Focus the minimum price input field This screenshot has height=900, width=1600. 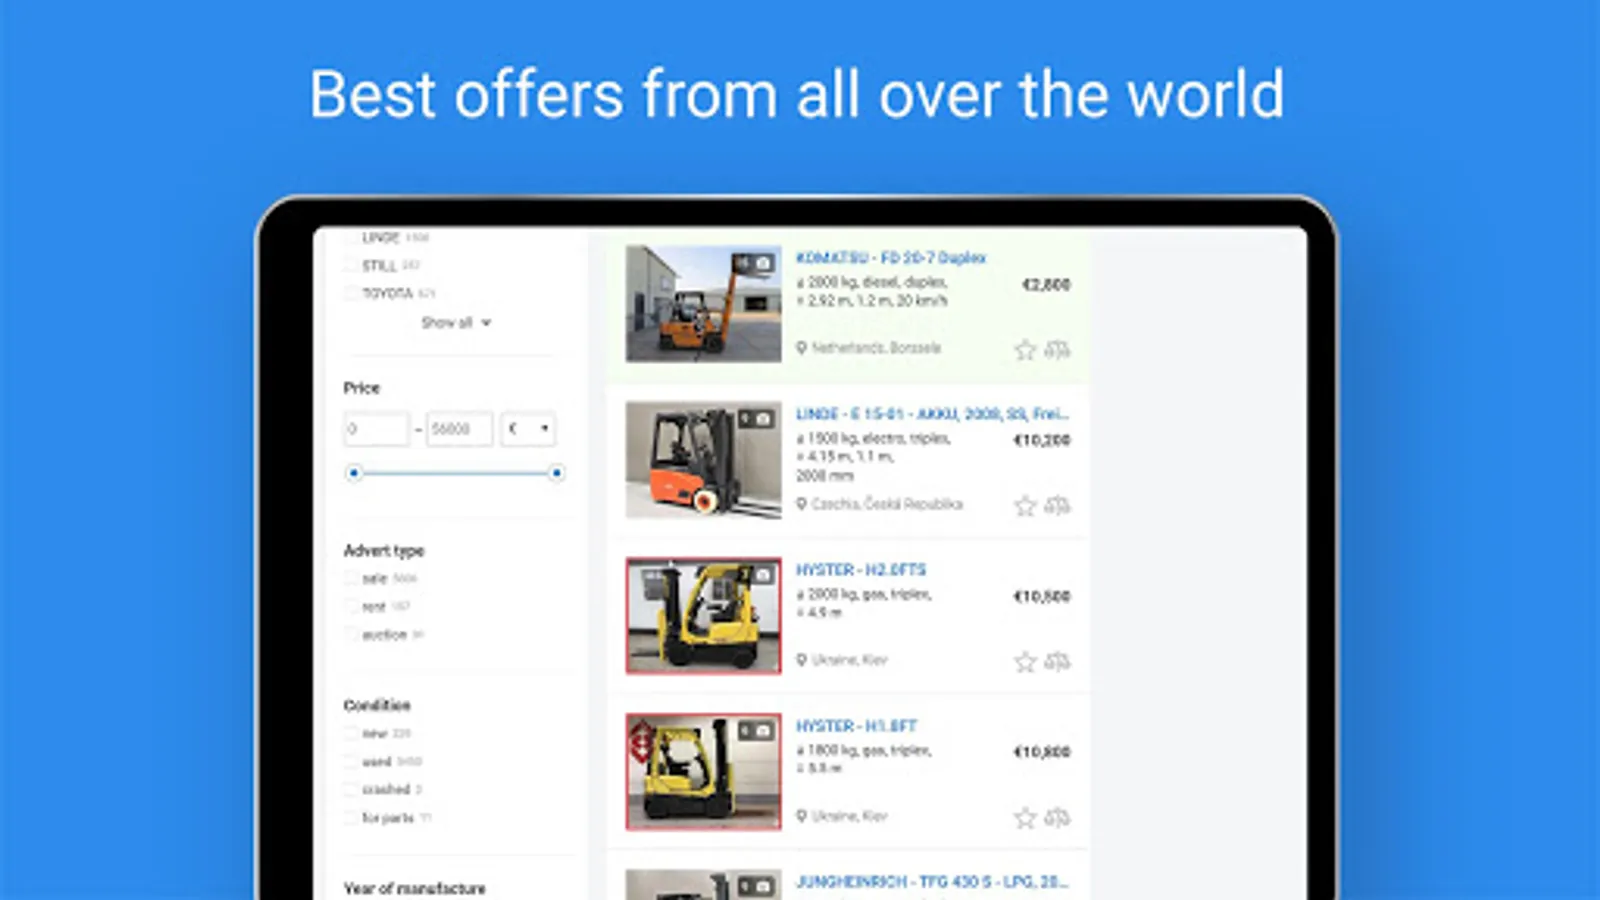376,429
